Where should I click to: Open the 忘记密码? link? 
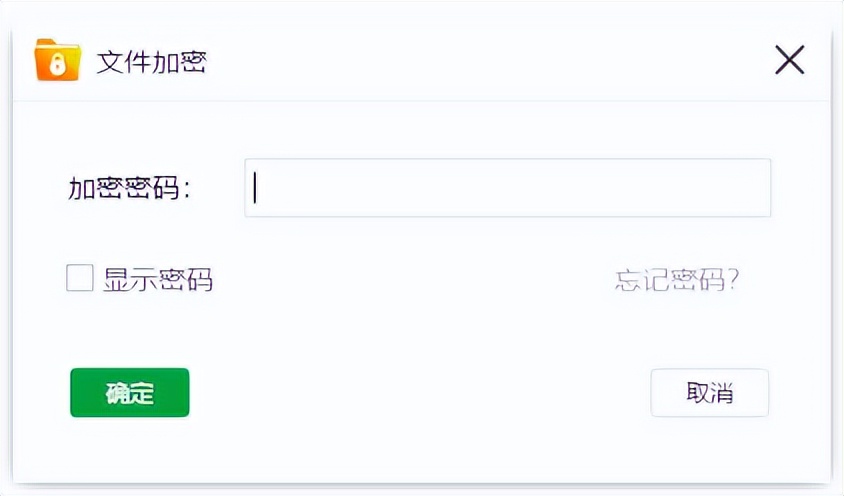tap(677, 280)
